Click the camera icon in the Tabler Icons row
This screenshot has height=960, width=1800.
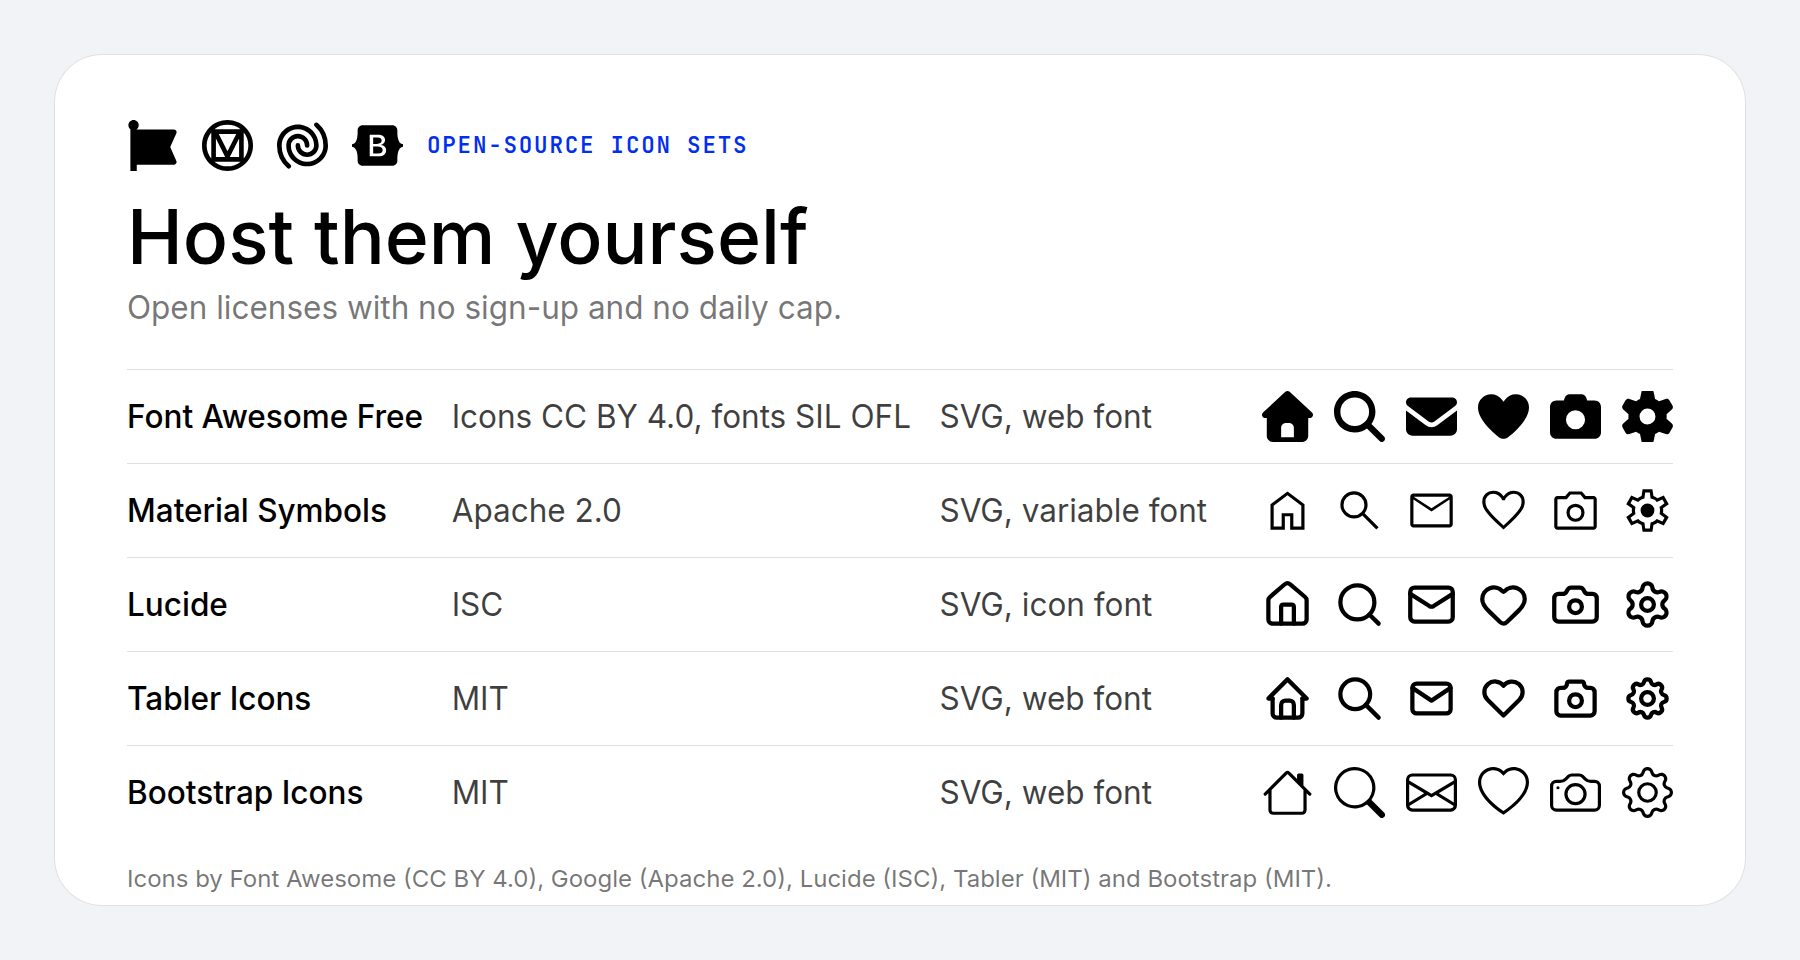pos(1576,699)
